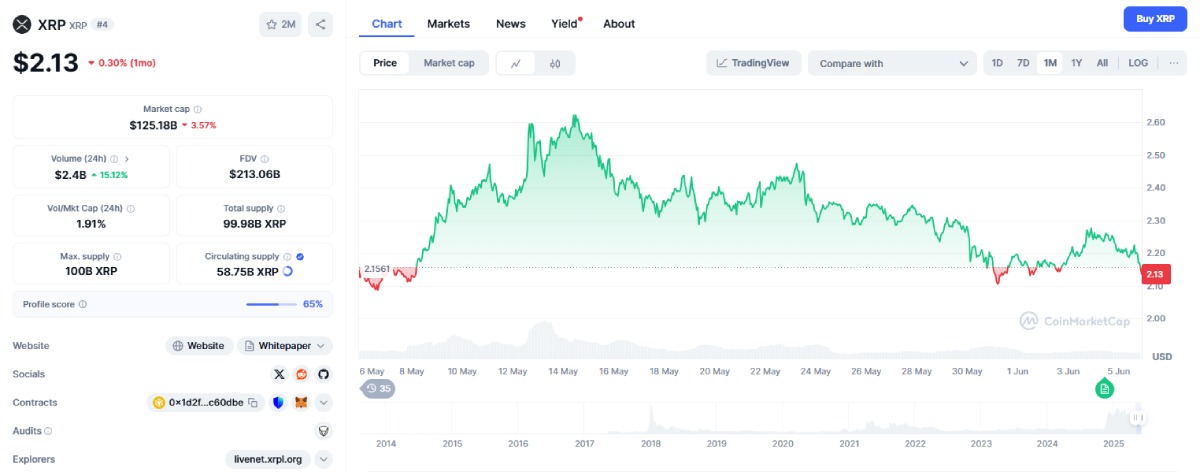Visit the official Website link

(199, 346)
